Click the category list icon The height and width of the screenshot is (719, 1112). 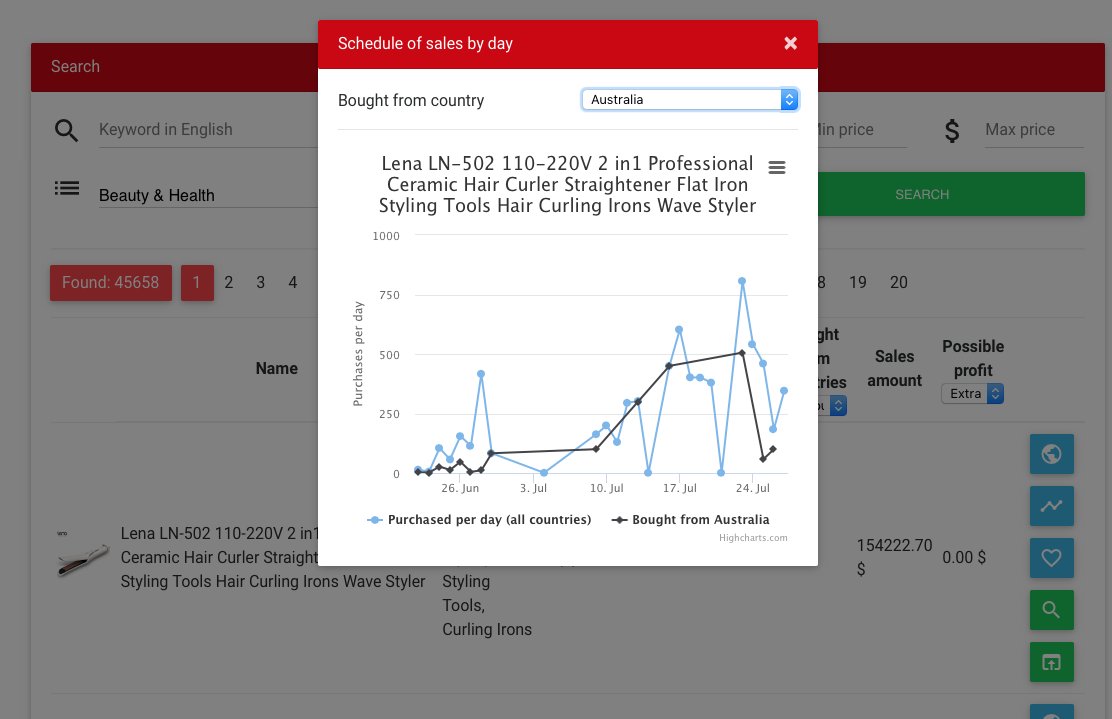[x=67, y=188]
